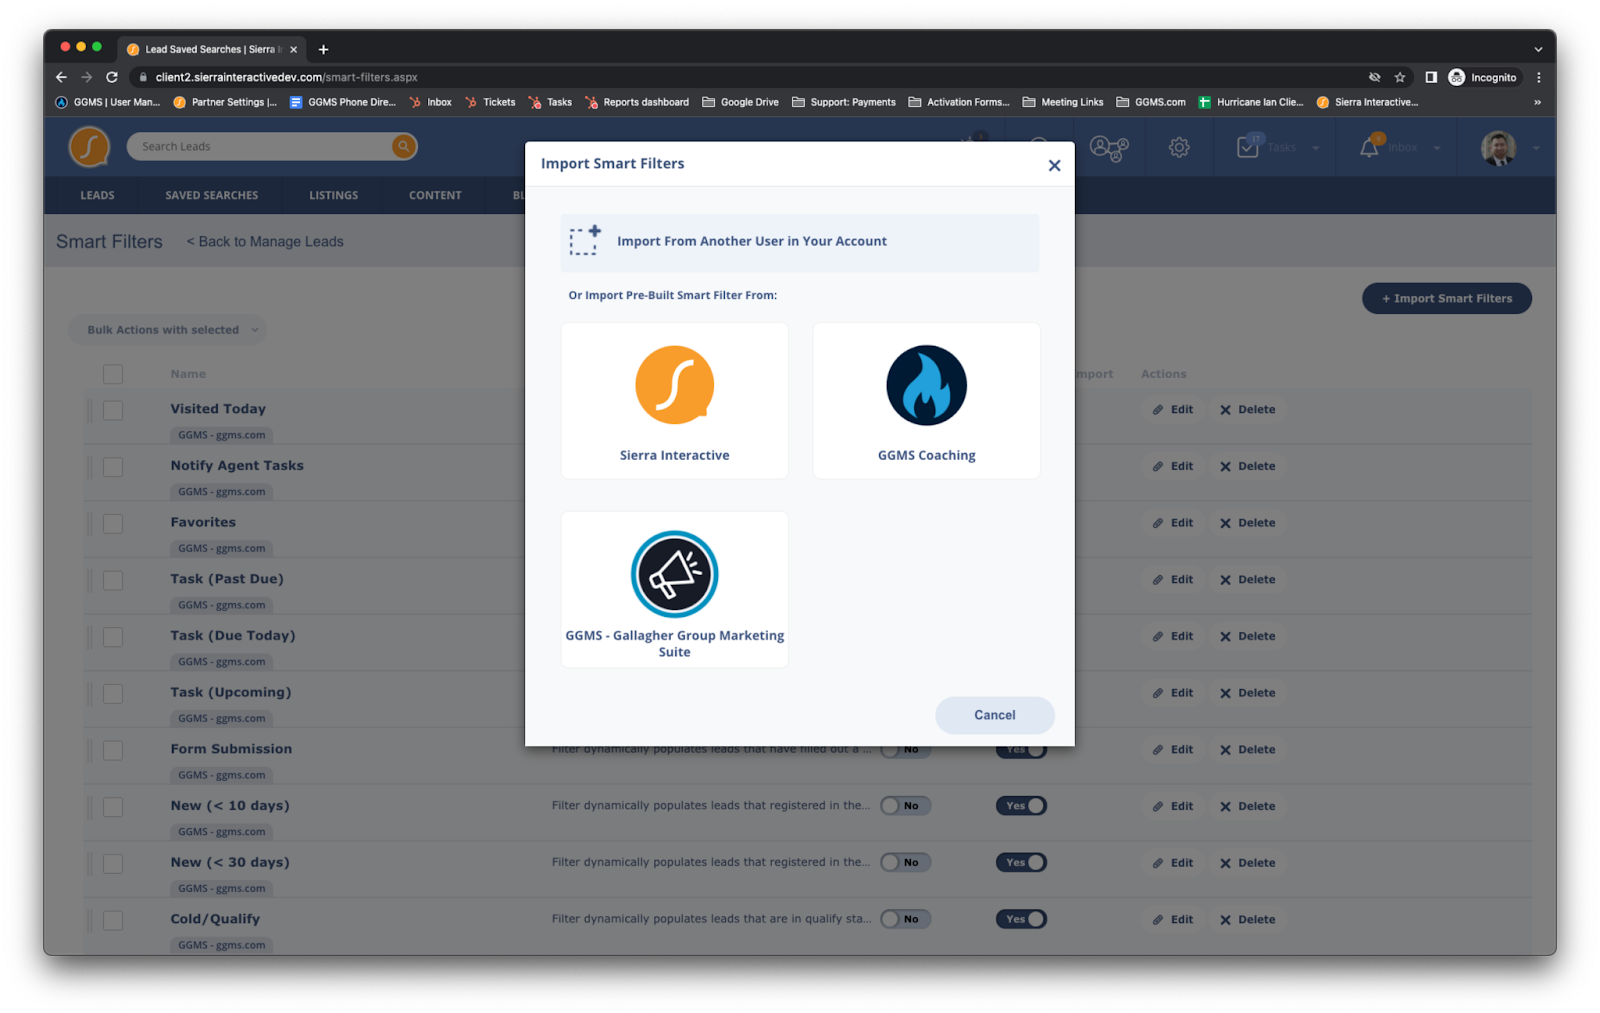This screenshot has width=1600, height=1013.
Task: Check the Visited Today row checkbox
Action: (x=113, y=411)
